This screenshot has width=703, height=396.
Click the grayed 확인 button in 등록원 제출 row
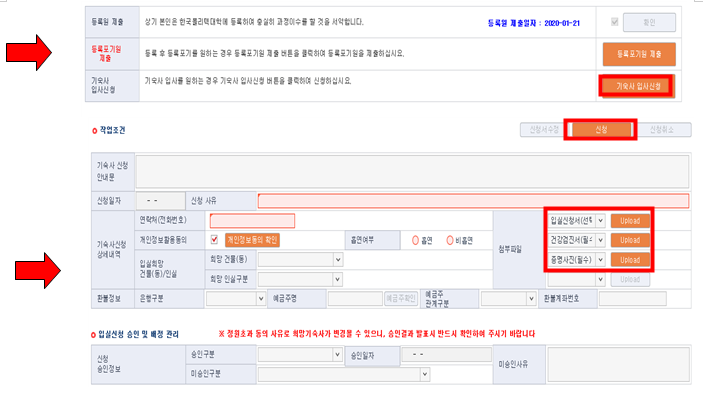pos(649,22)
